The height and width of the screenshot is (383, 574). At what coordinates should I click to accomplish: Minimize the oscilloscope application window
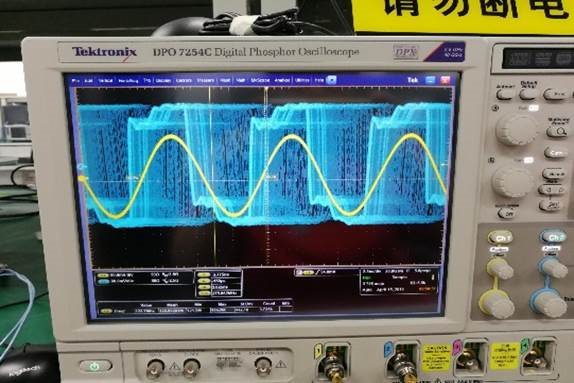pos(430,80)
